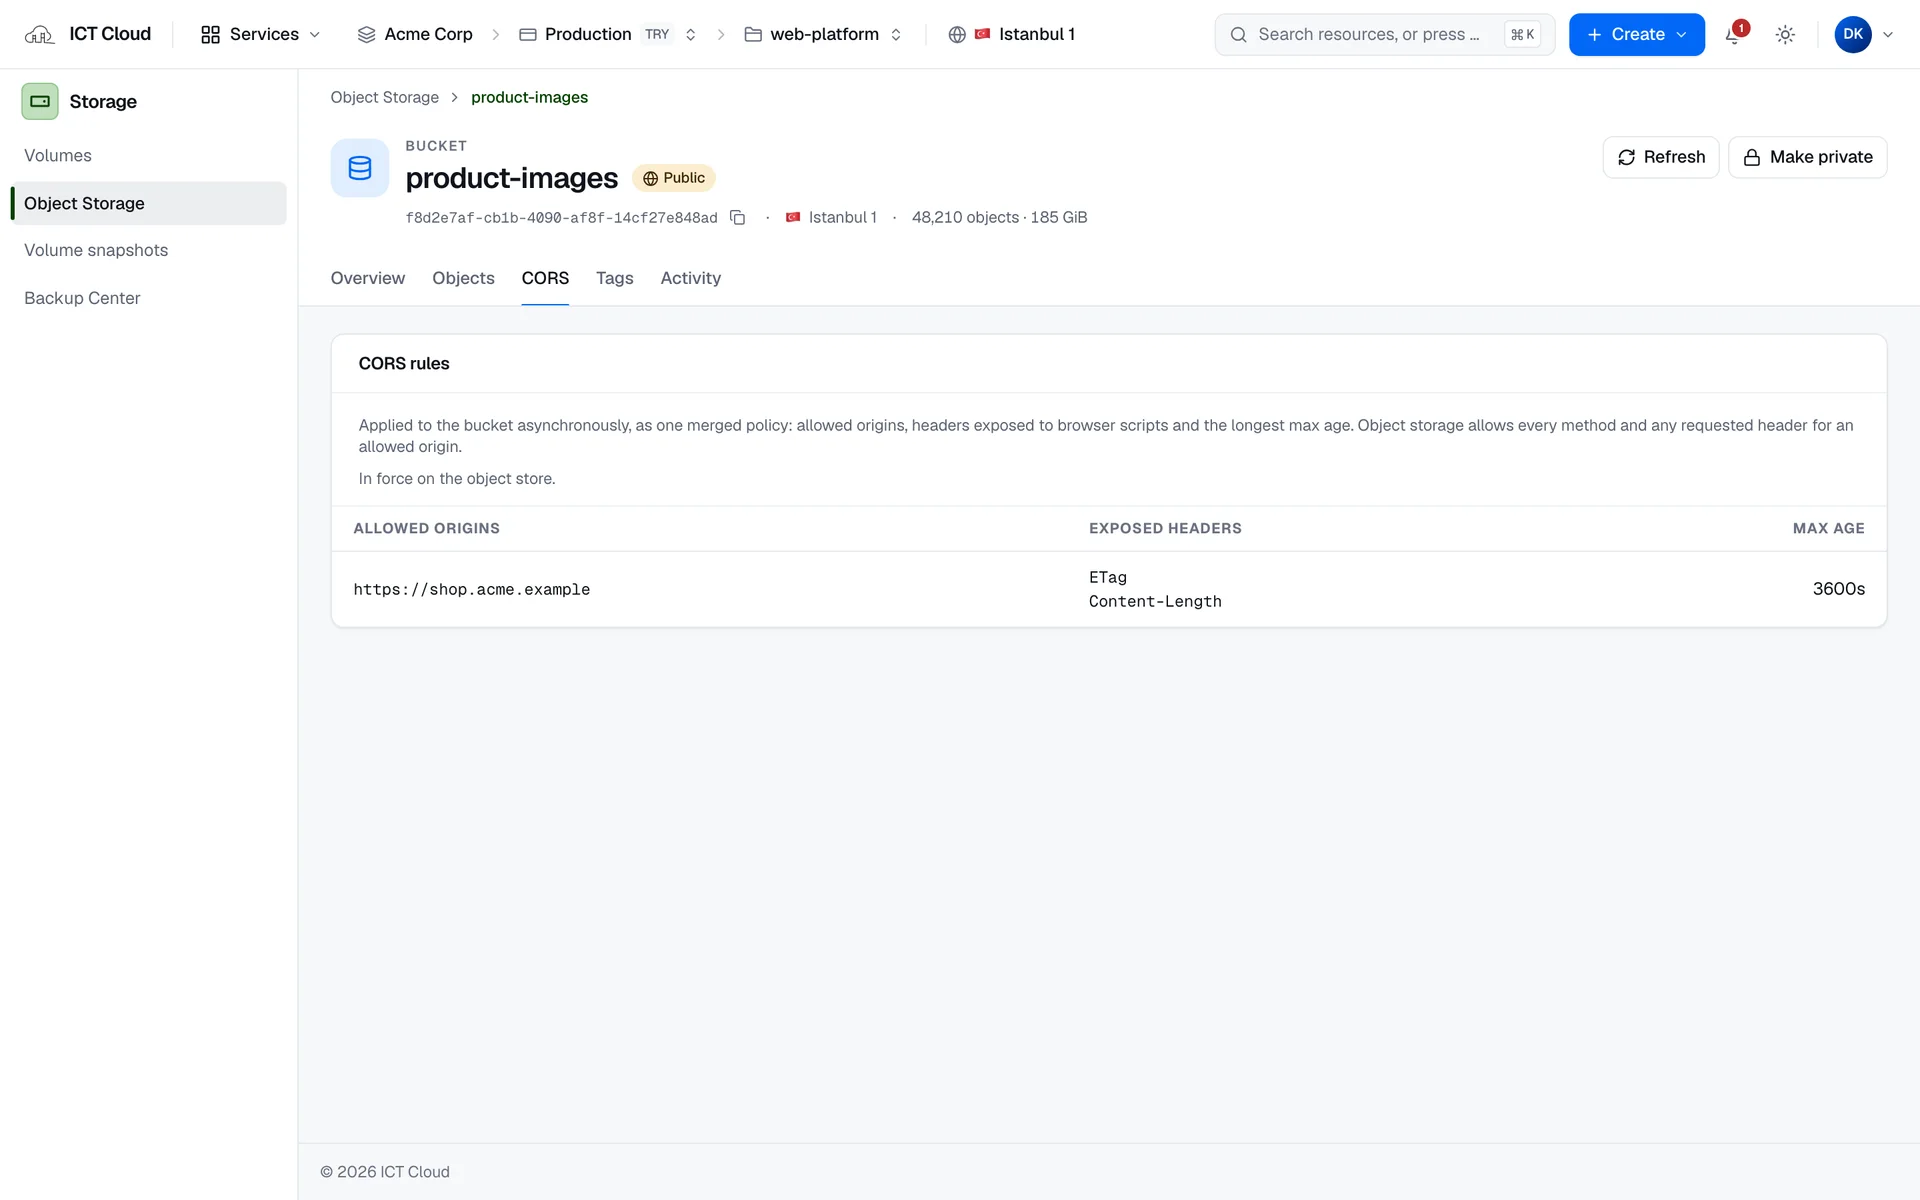Switch to the Overview tab
Viewport: 1920px width, 1200px height.
368,278
